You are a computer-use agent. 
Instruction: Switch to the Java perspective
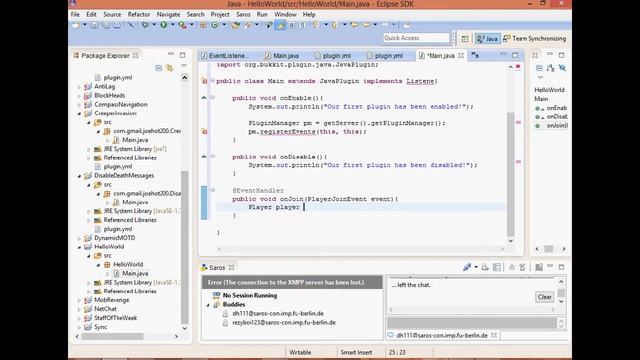(x=487, y=38)
